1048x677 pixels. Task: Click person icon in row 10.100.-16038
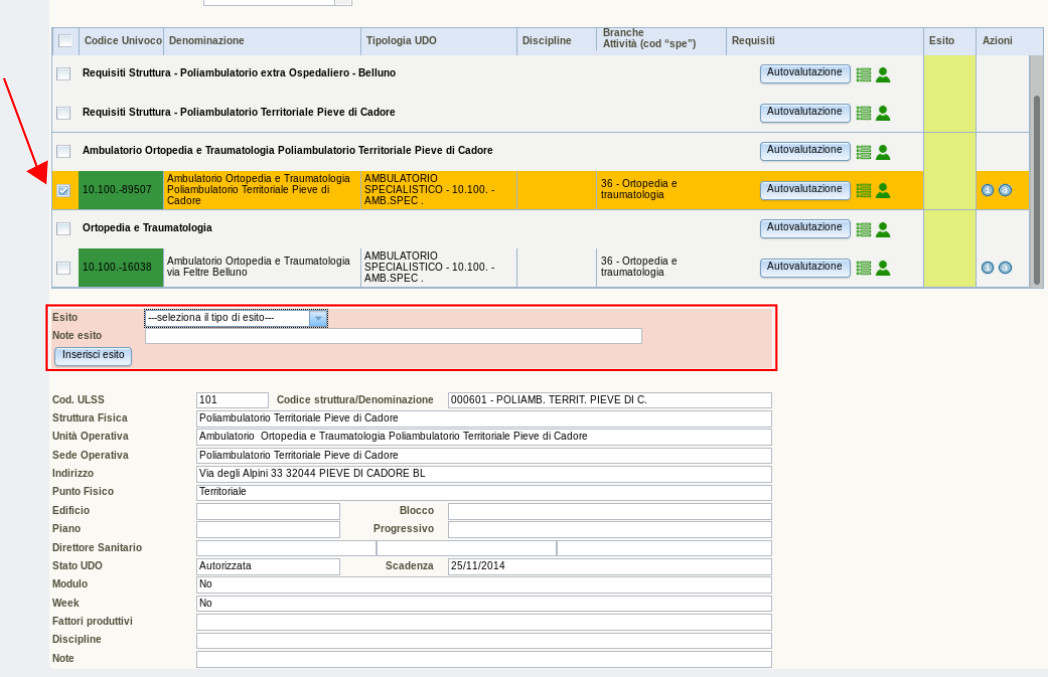[883, 267]
